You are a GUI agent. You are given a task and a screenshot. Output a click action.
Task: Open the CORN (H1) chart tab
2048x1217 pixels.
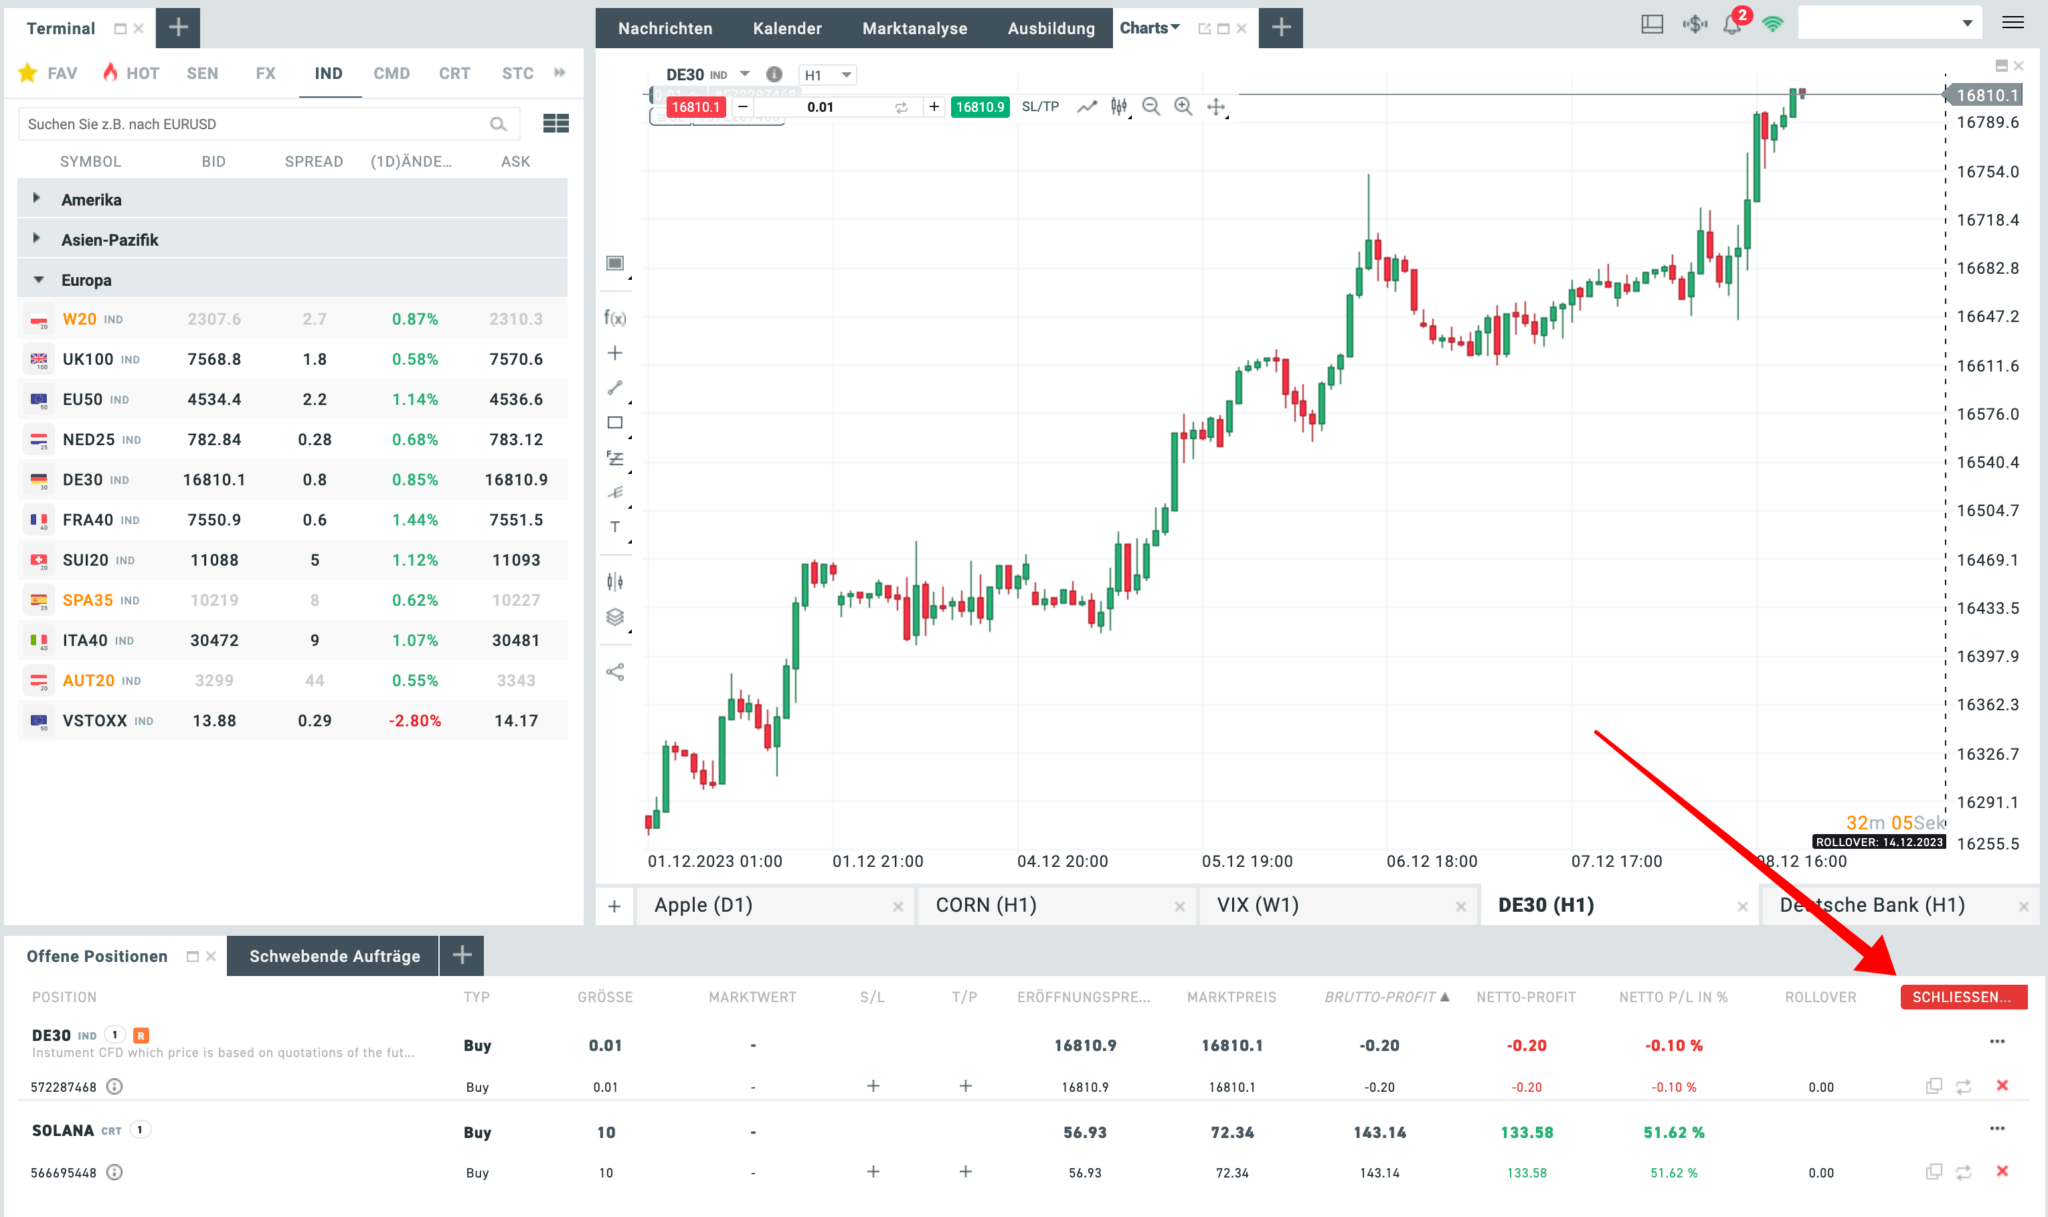[x=986, y=904]
